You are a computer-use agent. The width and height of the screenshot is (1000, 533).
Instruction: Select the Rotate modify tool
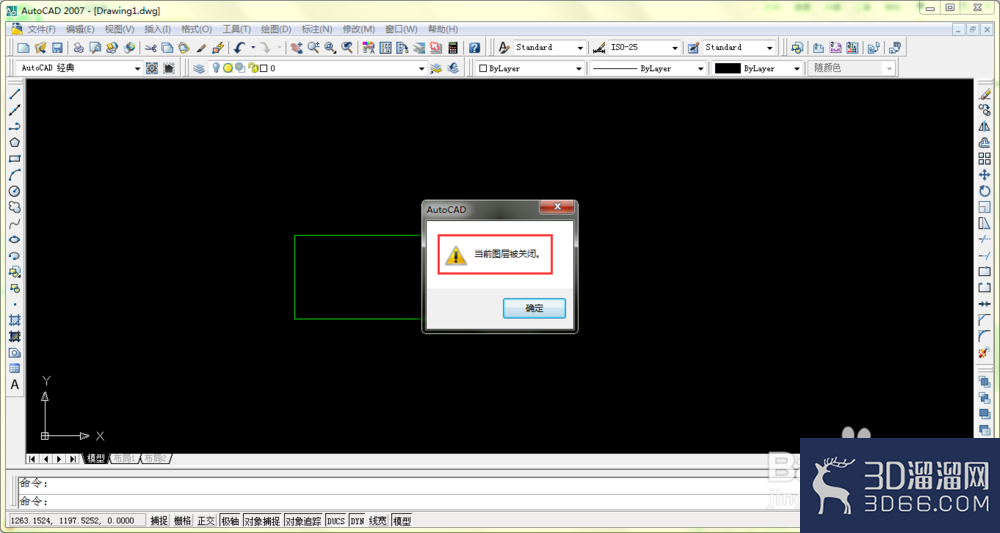click(x=985, y=191)
